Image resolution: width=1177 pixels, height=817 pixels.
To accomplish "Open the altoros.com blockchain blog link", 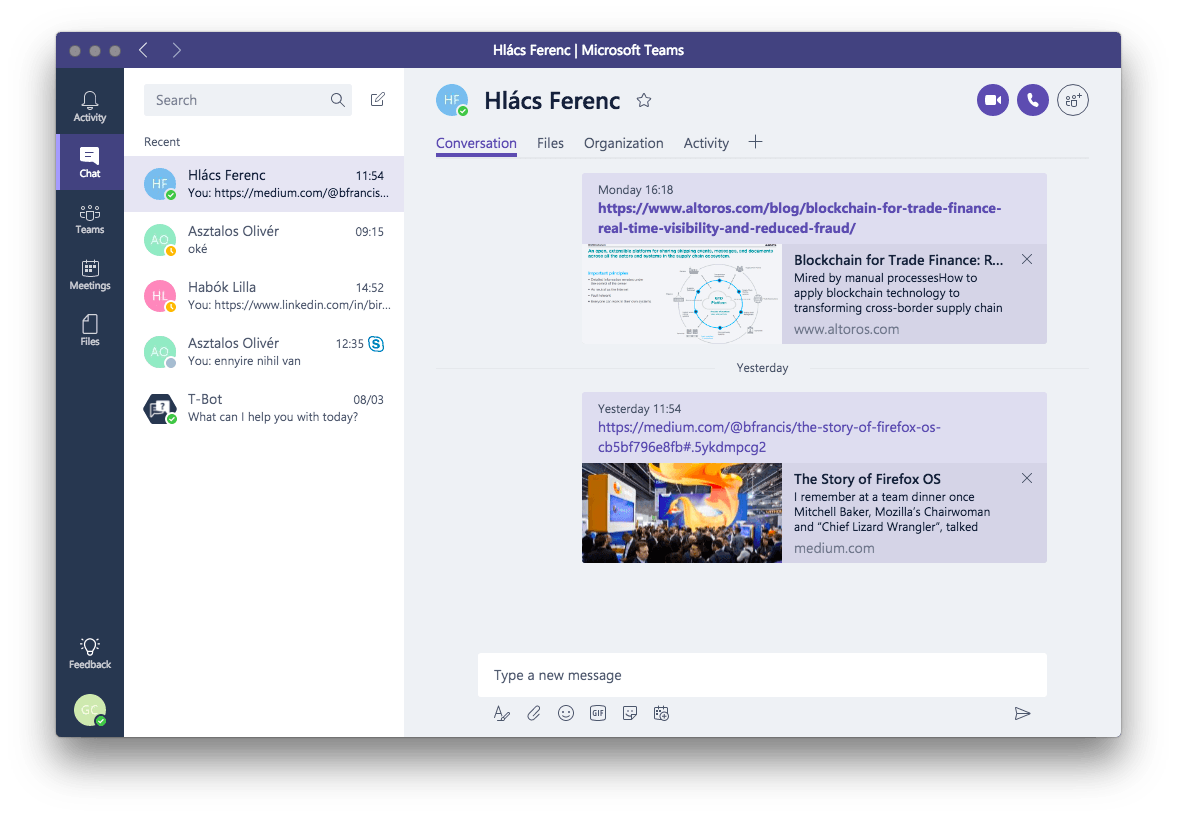I will [799, 218].
